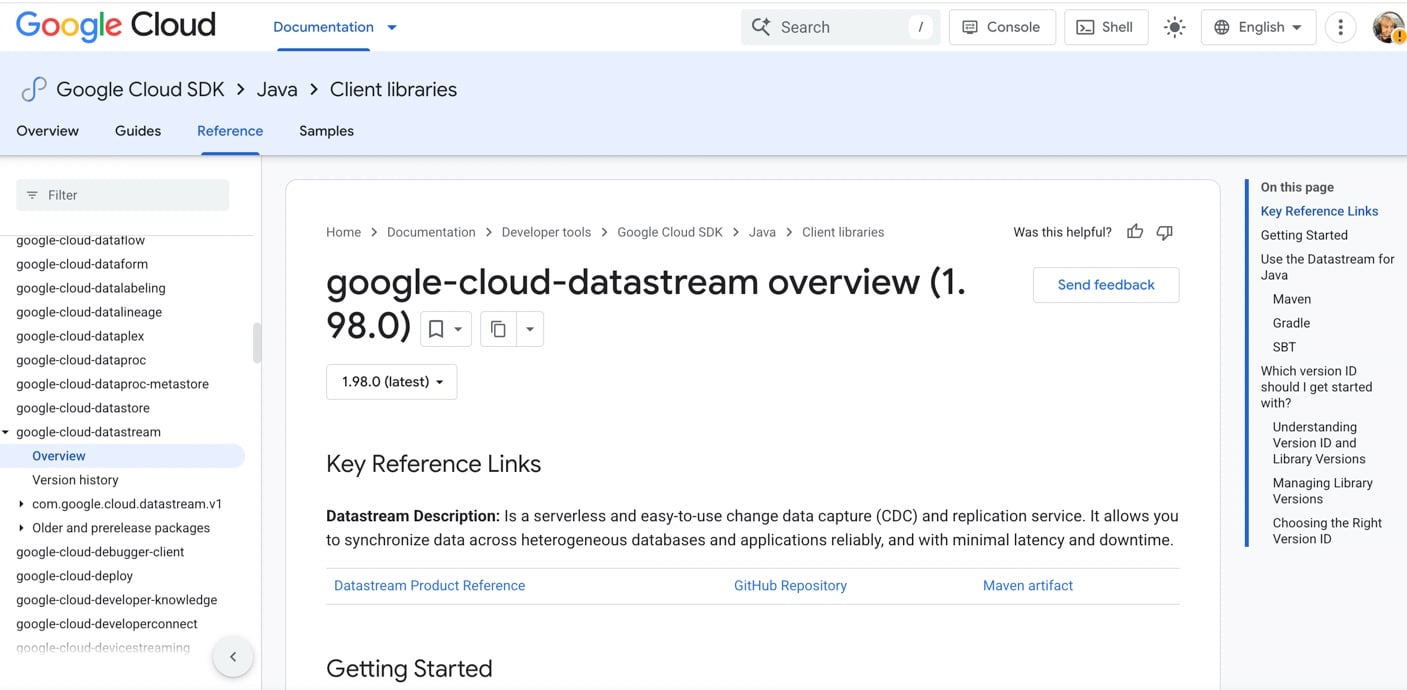
Task: Open the 1.98.0 (latest) version dropdown
Action: 392,382
